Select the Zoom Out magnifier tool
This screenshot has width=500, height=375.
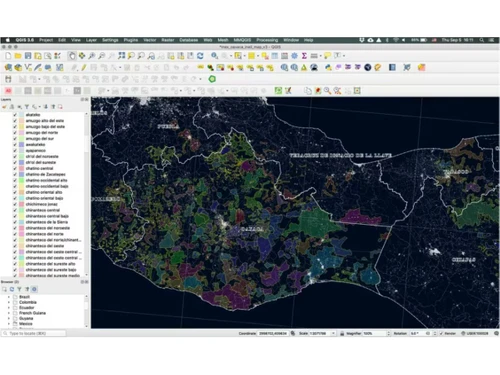(102, 56)
